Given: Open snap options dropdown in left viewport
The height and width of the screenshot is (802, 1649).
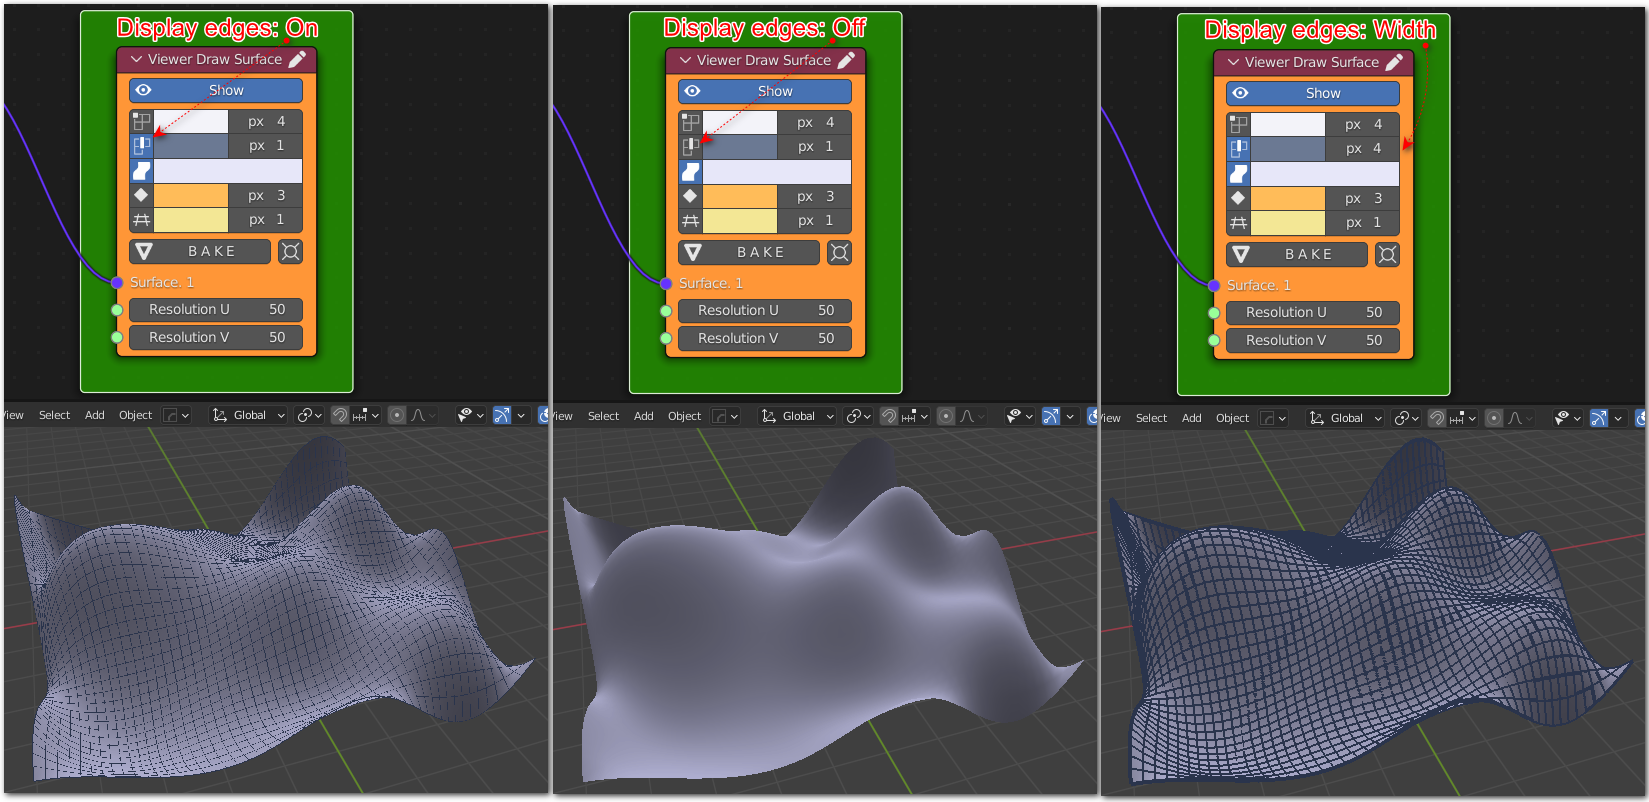Looking at the screenshot, I should click(x=367, y=415).
